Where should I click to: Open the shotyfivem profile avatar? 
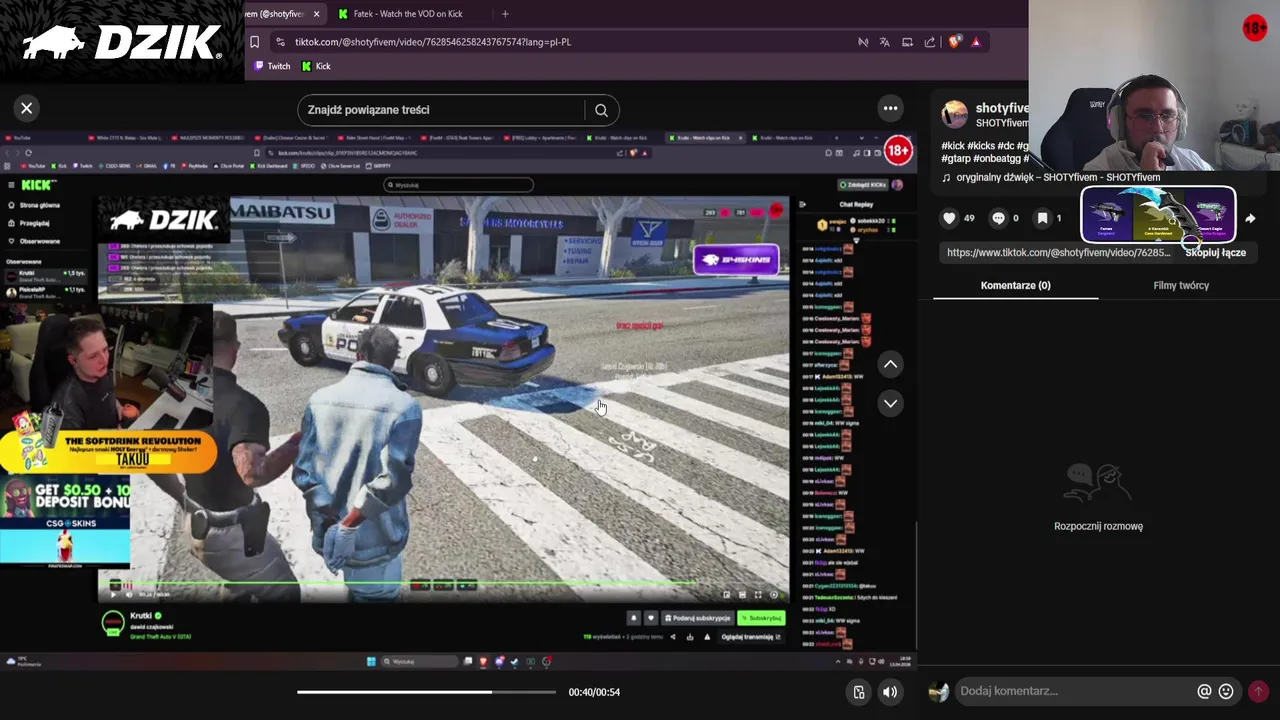point(955,114)
